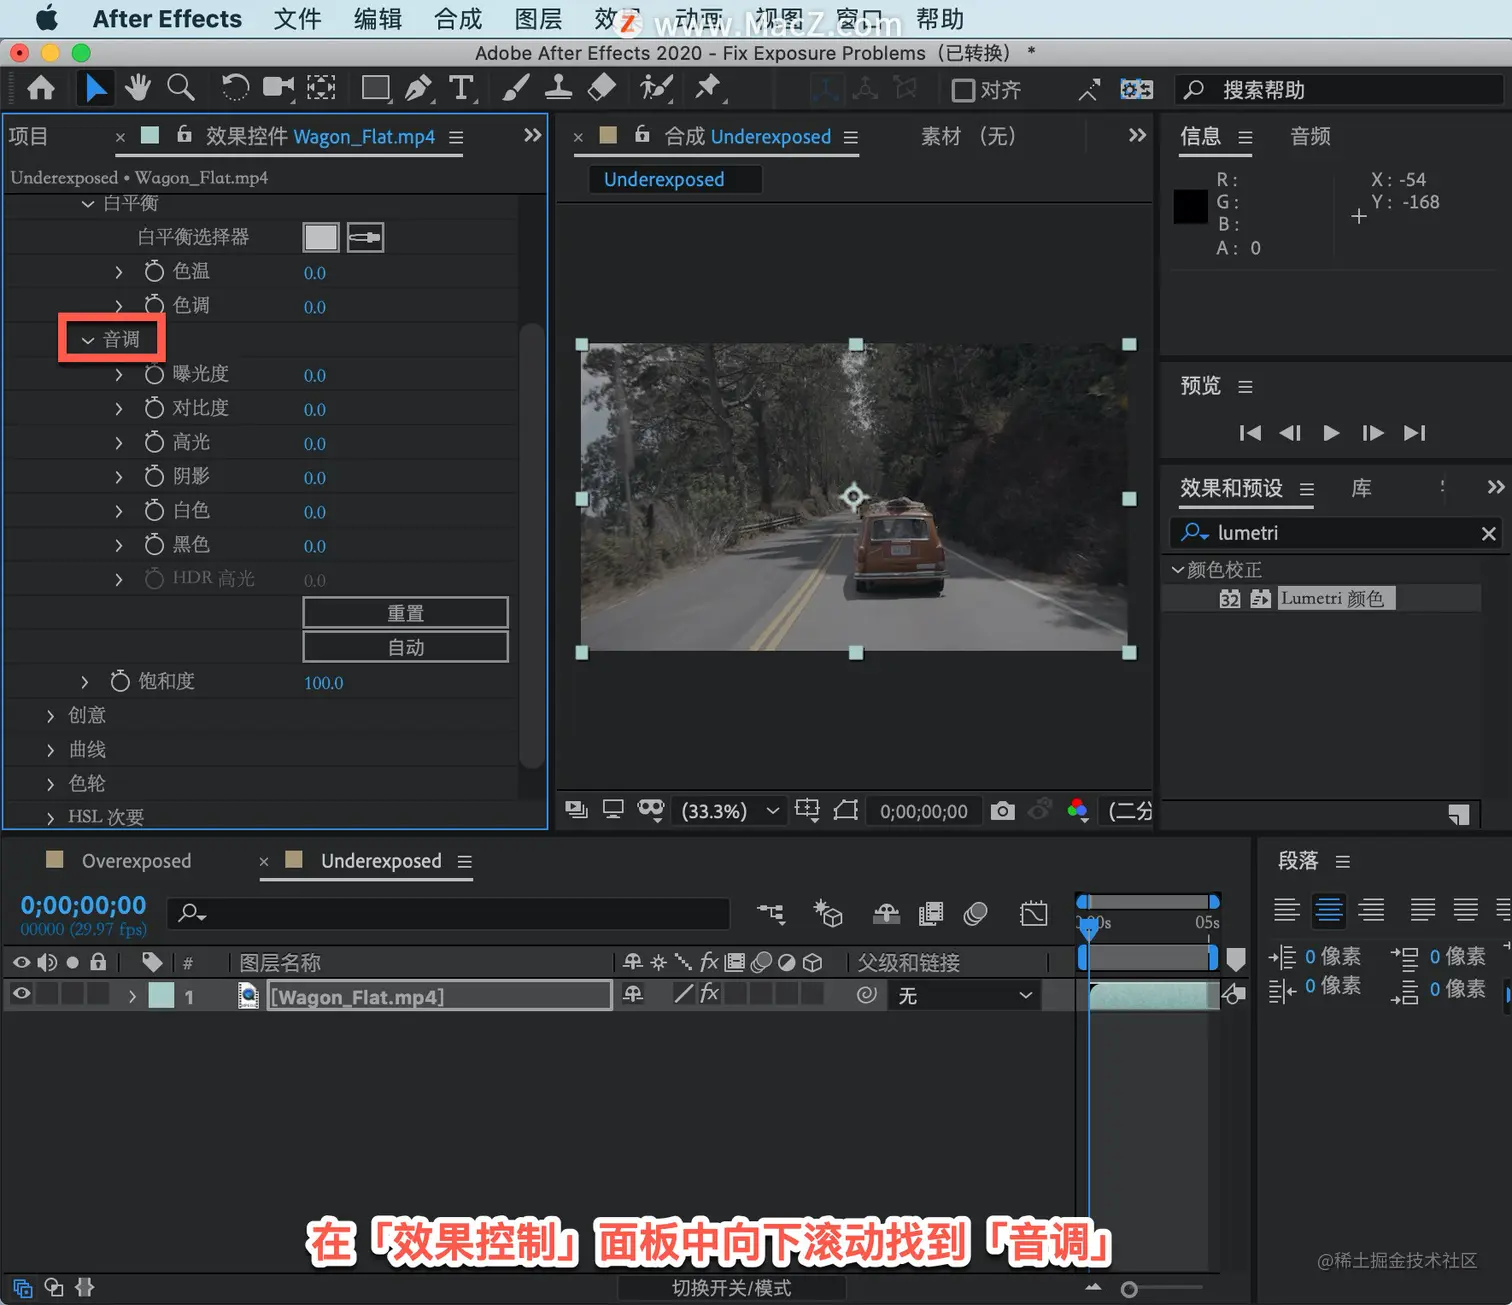Open the color channel display icon
This screenshot has width=1512, height=1305.
1078,811
